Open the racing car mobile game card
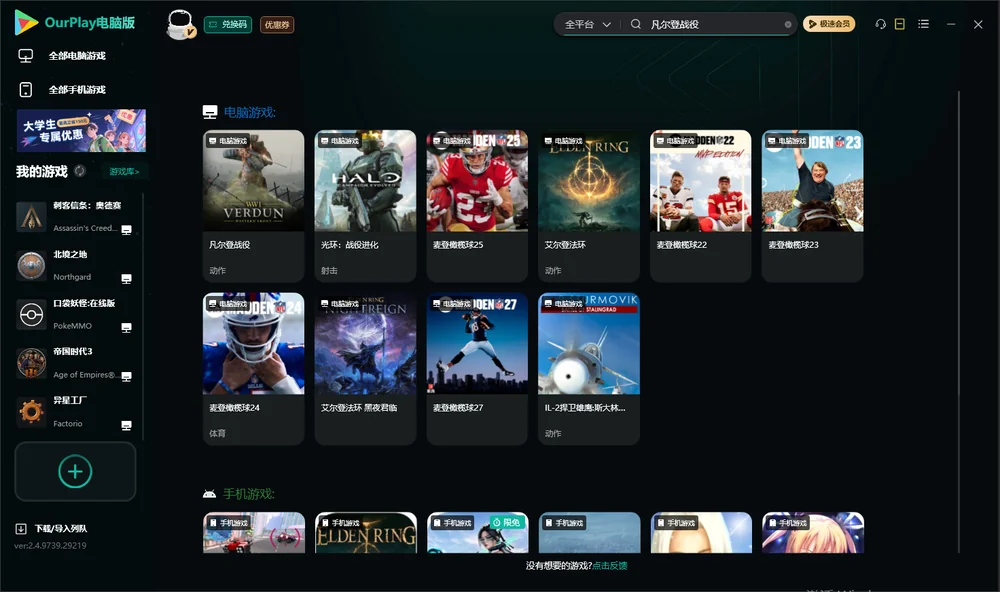 253,533
